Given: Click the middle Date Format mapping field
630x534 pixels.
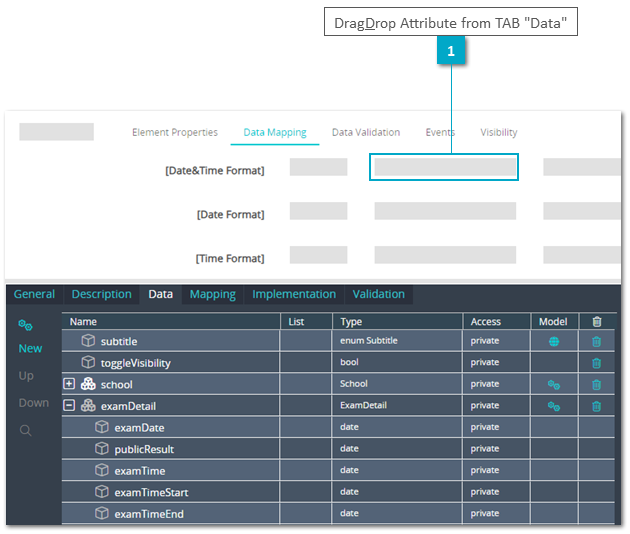Looking at the screenshot, I should 445,211.
